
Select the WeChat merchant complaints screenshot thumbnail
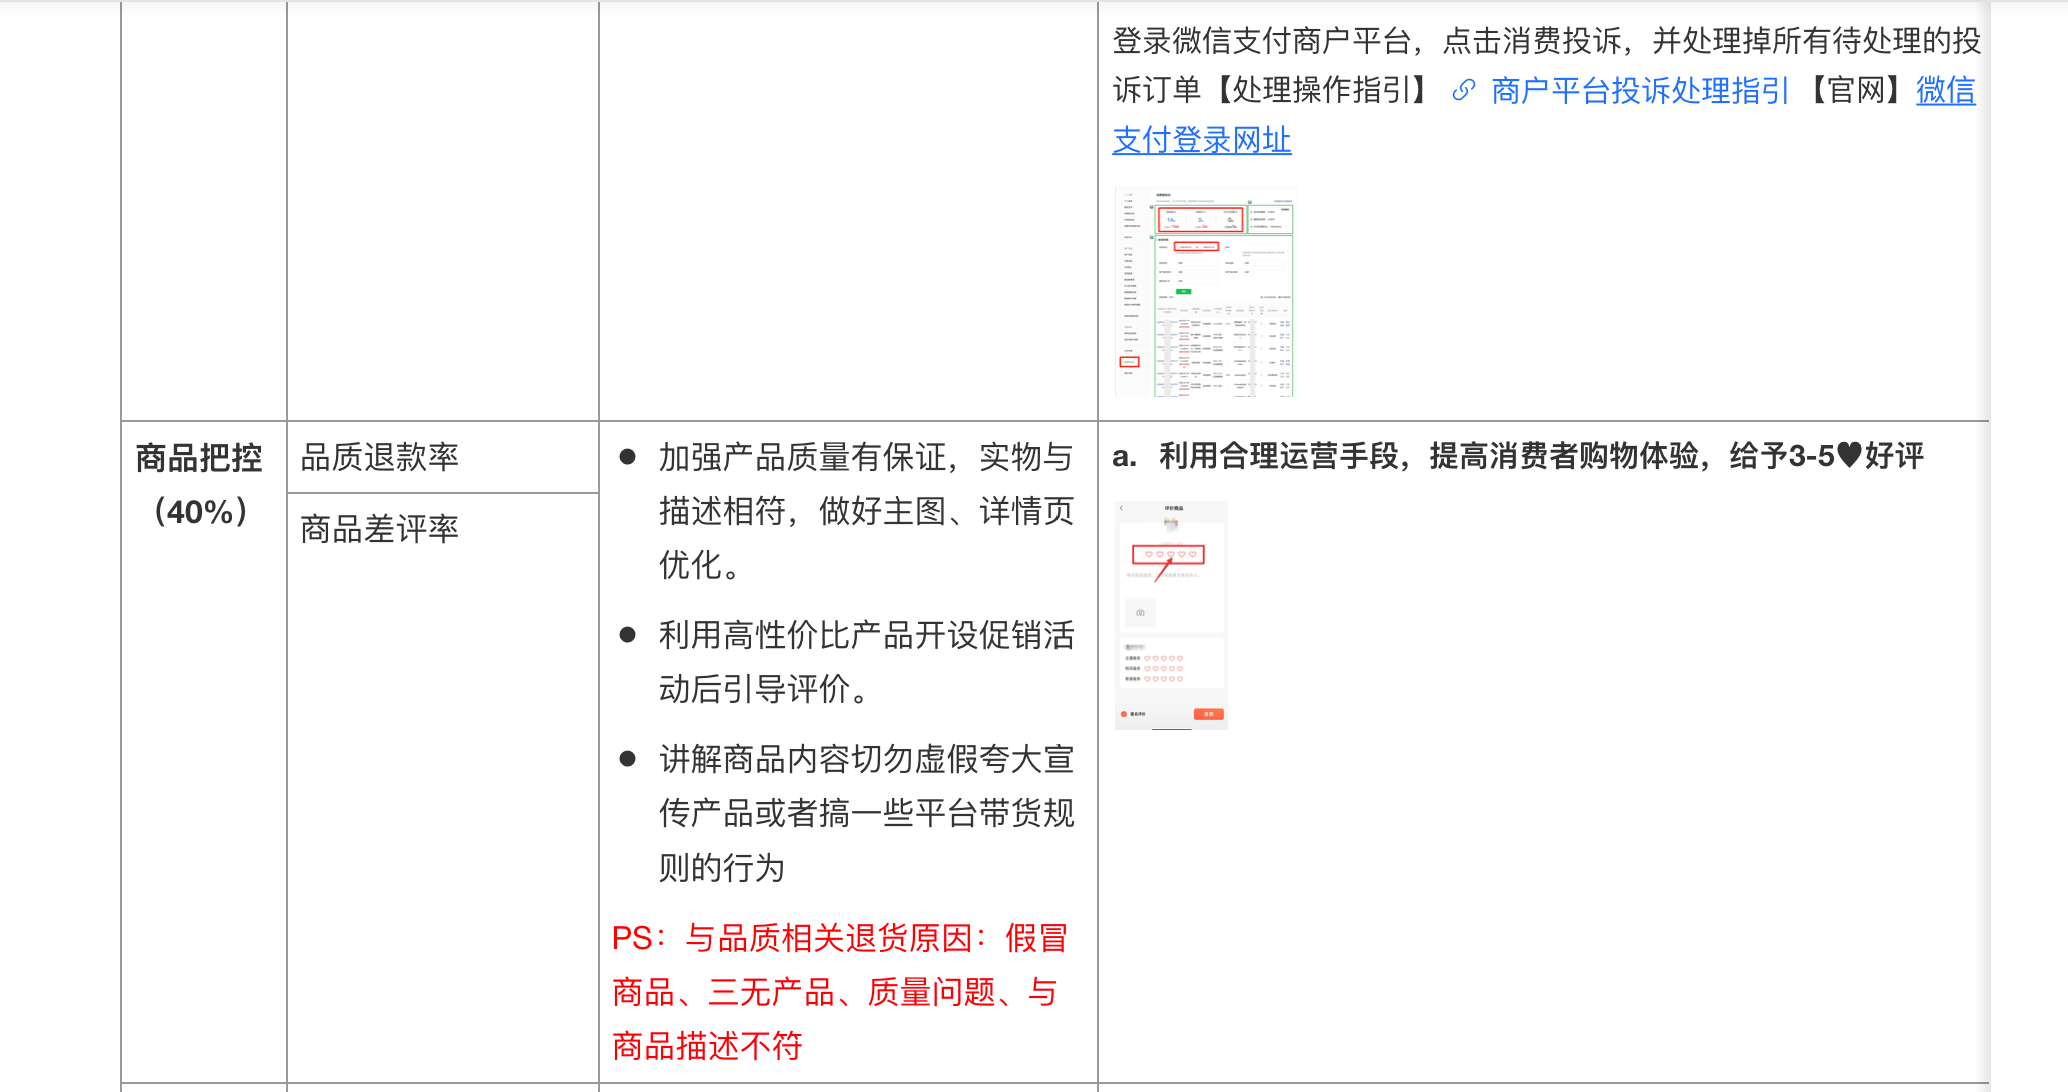(x=1205, y=291)
